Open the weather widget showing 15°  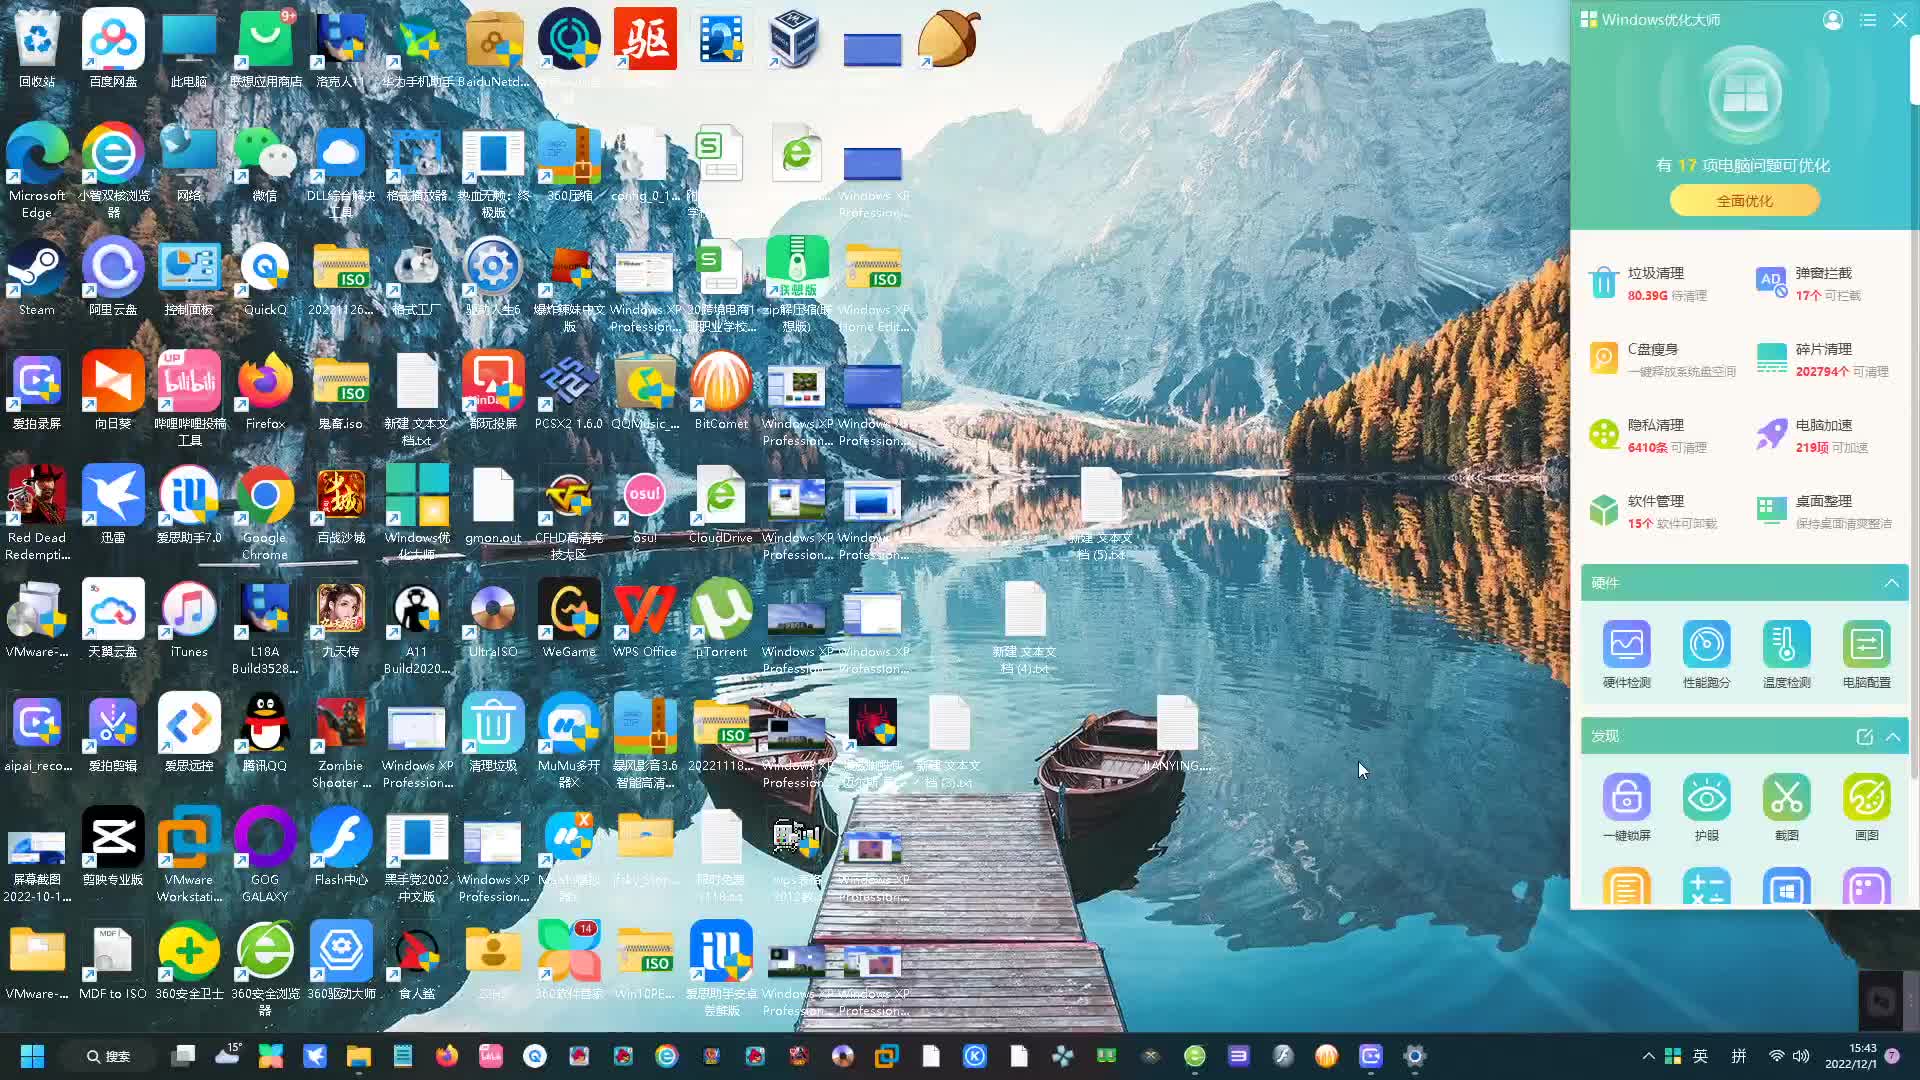[x=228, y=1056]
